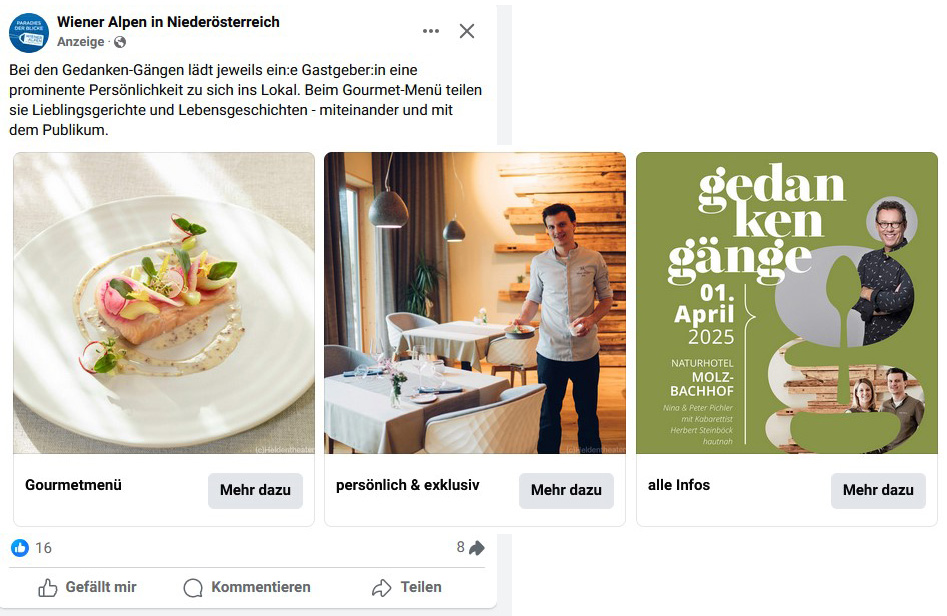Click the Gourmetmenü card title
Image resolution: width=947 pixels, height=616 pixels.
coord(73,485)
